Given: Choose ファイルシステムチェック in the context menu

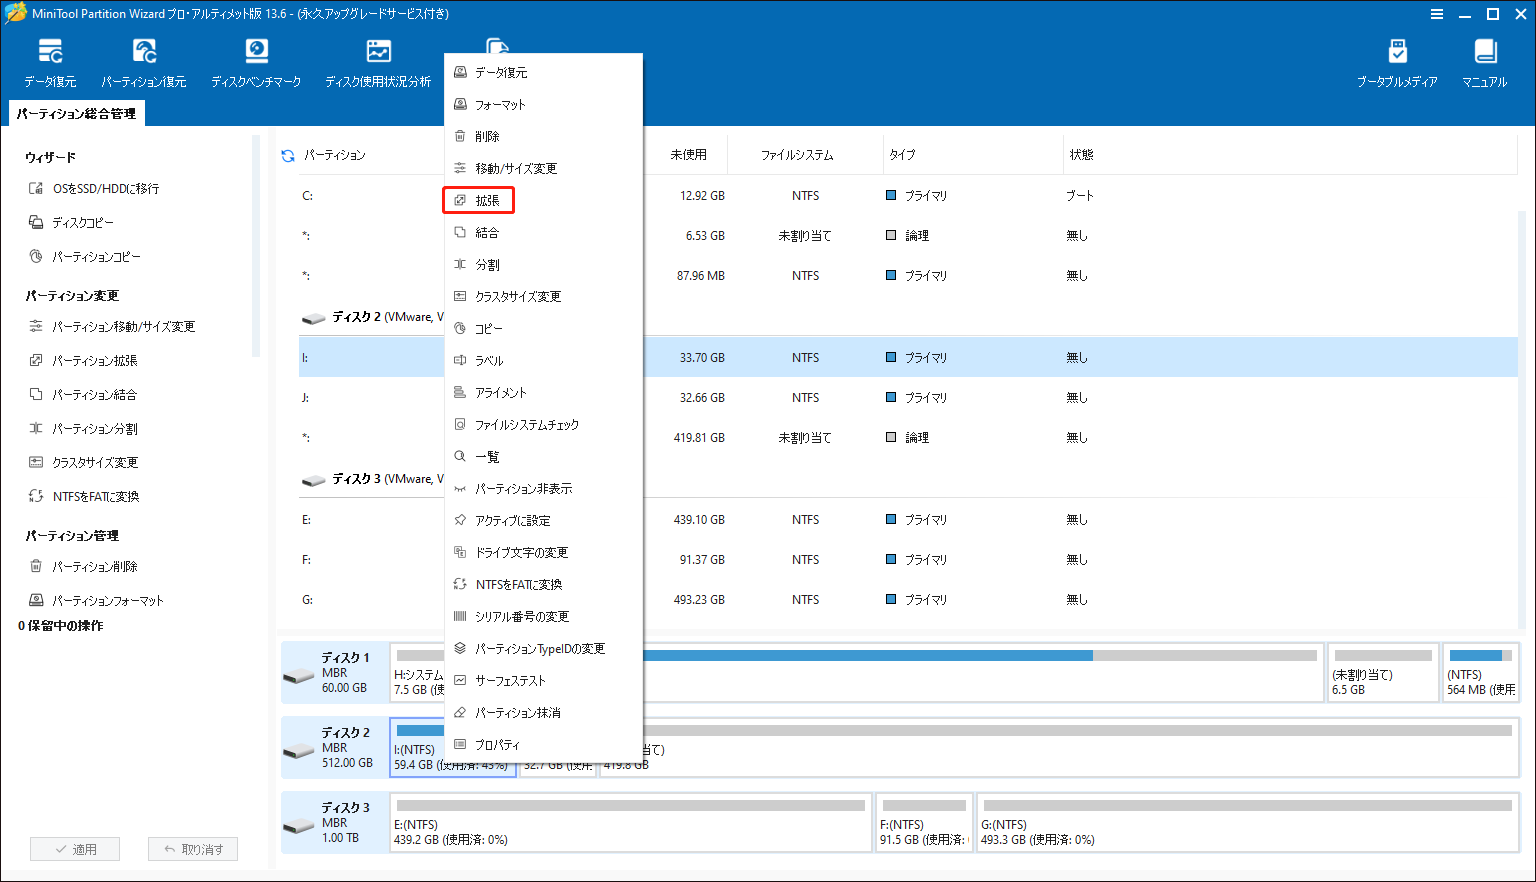Looking at the screenshot, I should tap(543, 424).
